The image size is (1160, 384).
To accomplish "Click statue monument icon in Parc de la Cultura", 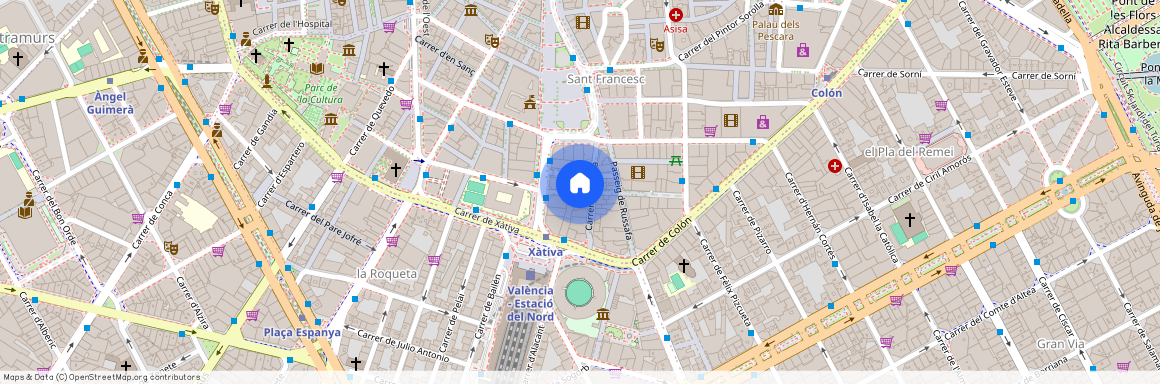I will click(x=266, y=81).
